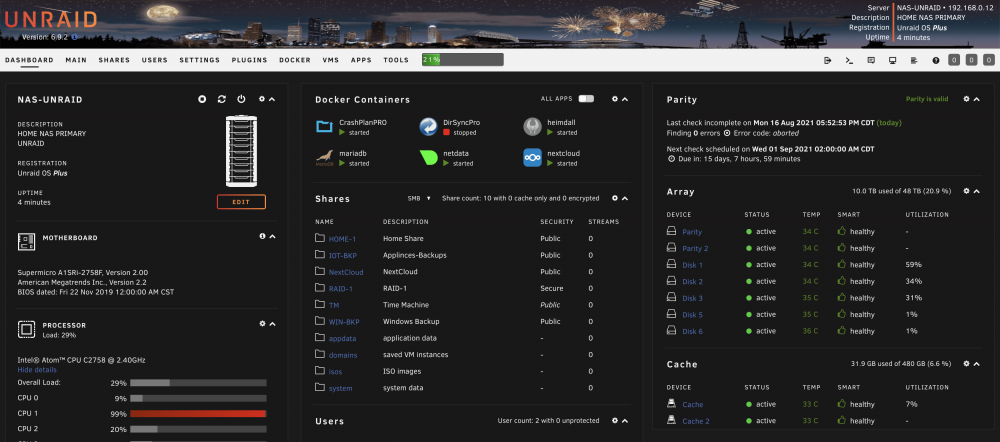Collapse the Shares panel

click(625, 198)
